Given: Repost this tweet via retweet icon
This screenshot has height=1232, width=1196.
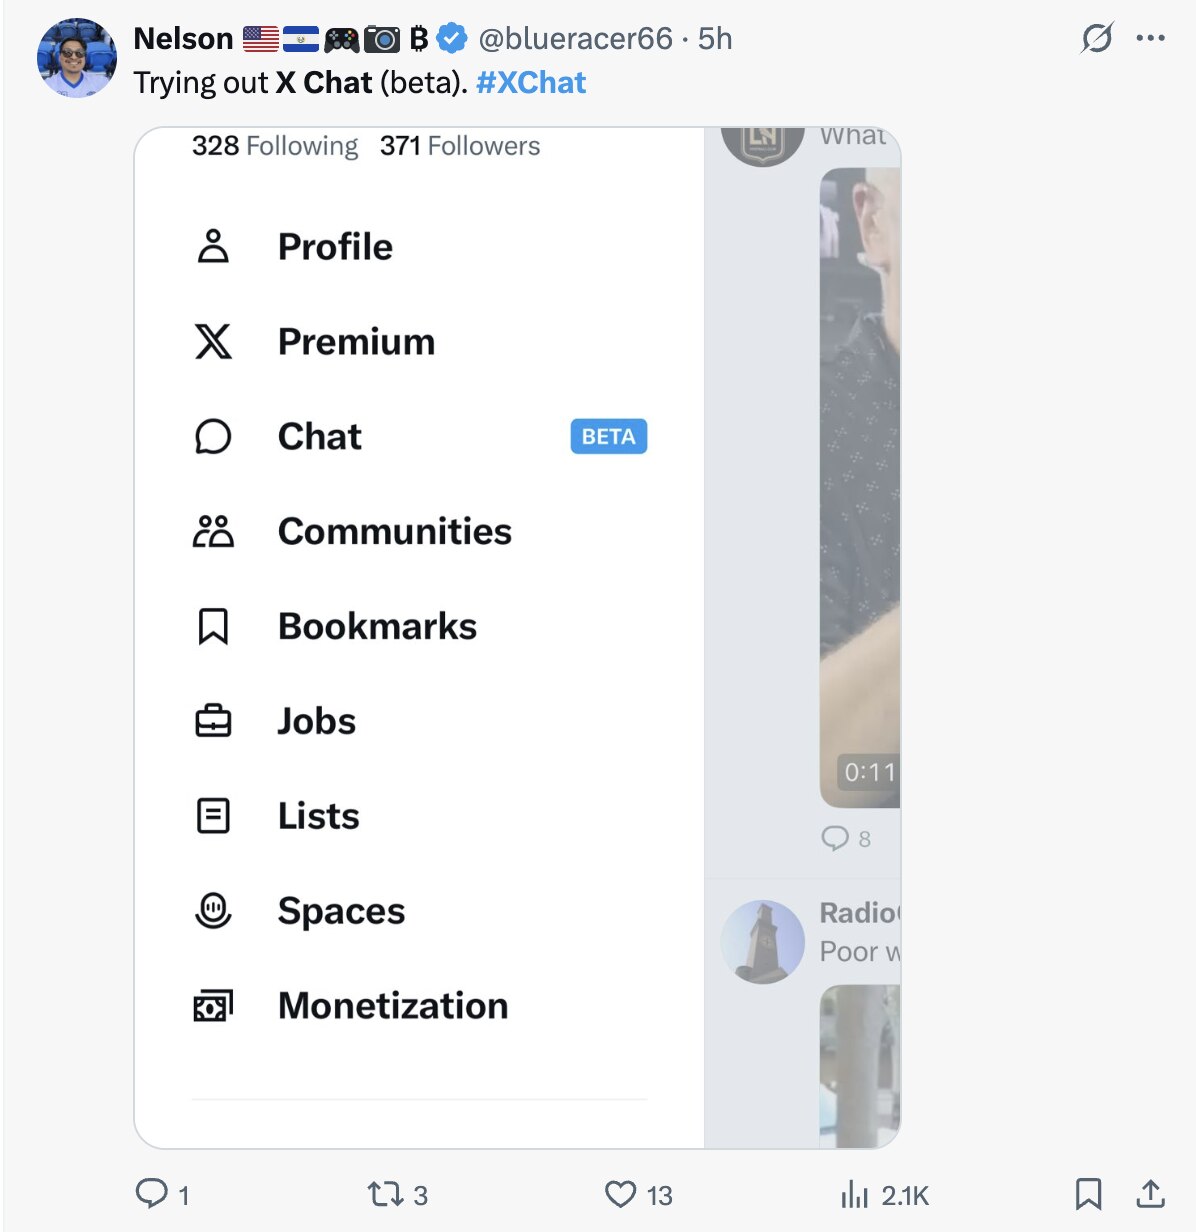Looking at the screenshot, I should pyautogui.click(x=383, y=1194).
